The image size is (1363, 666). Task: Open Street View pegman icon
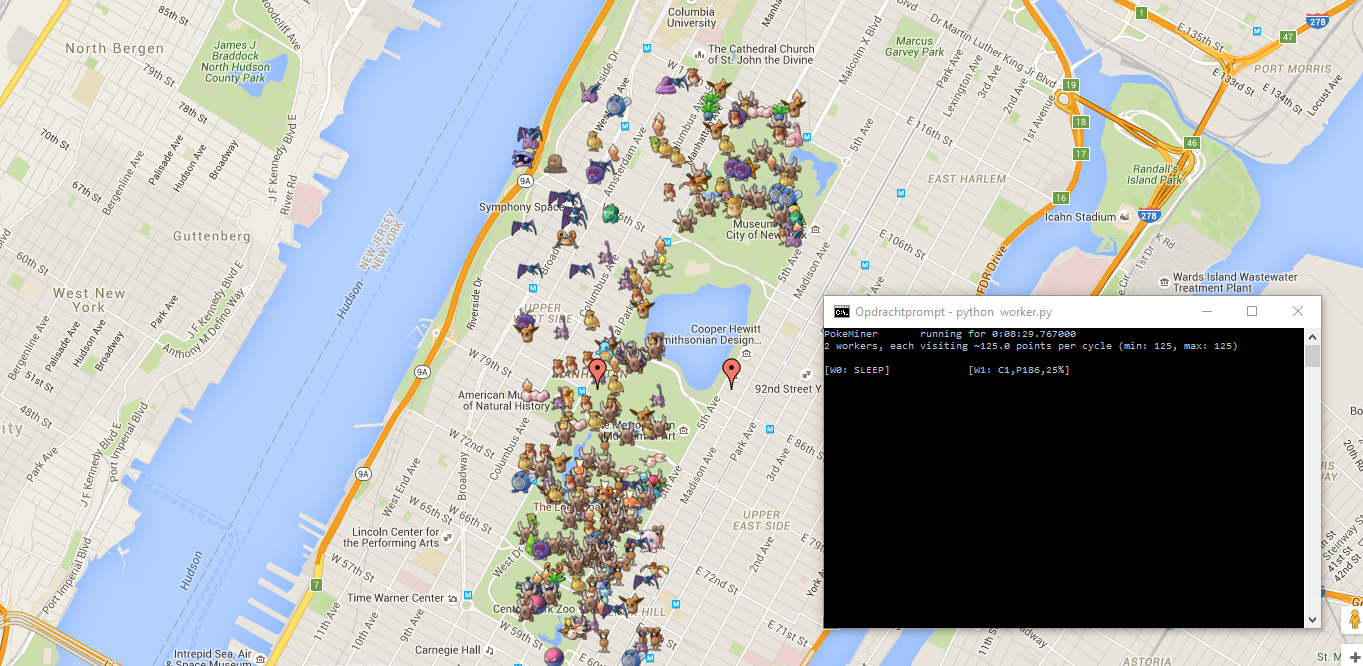[x=1353, y=620]
